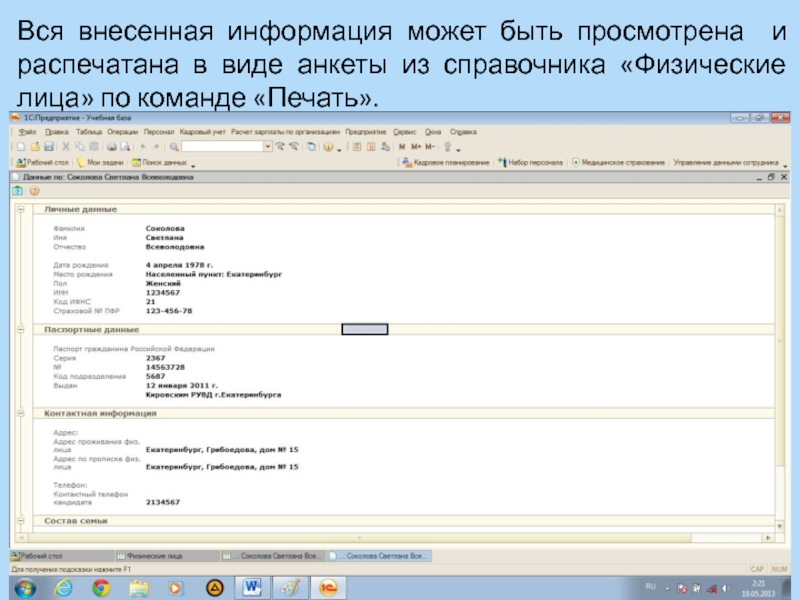Open the Файл menu

click(27, 131)
